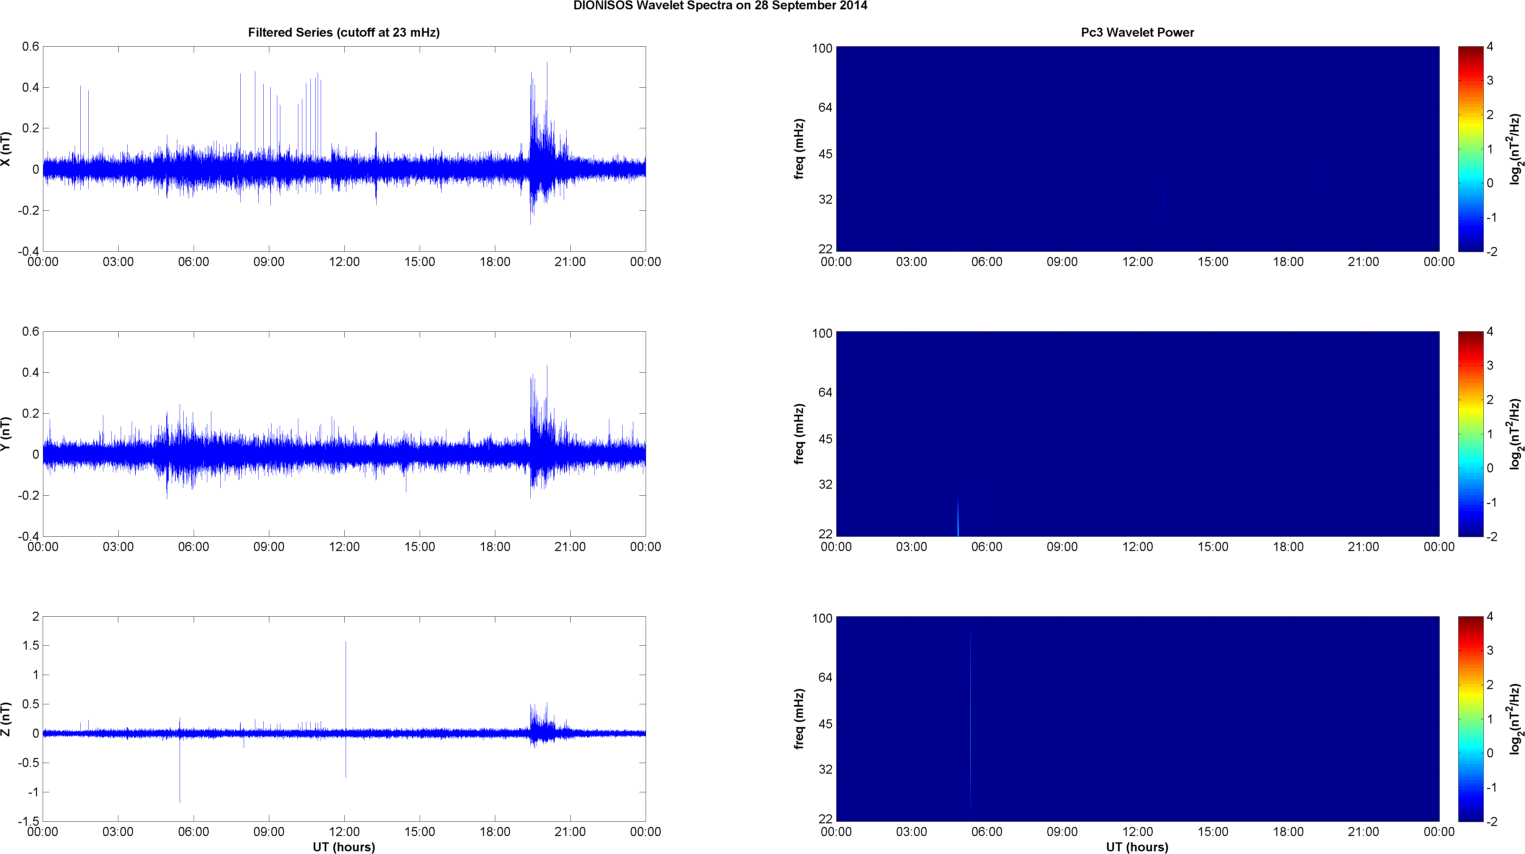The height and width of the screenshot is (854, 1525).
Task: Click the "-1" tick on the Z series axis
Action: 33,792
